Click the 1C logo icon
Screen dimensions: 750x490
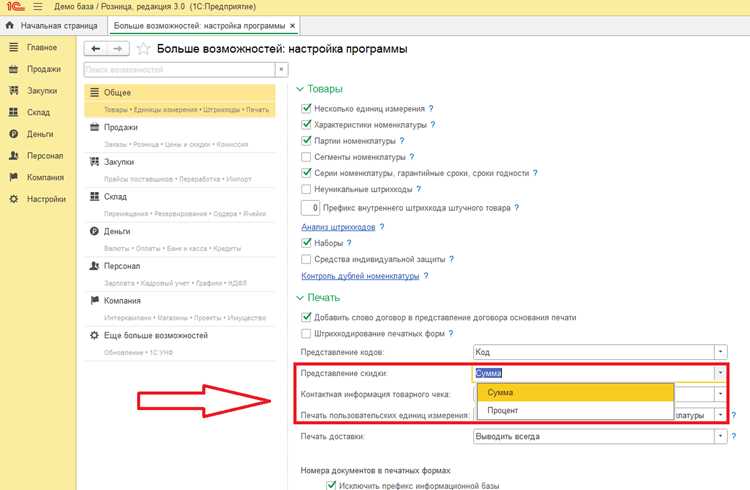pos(15,7)
